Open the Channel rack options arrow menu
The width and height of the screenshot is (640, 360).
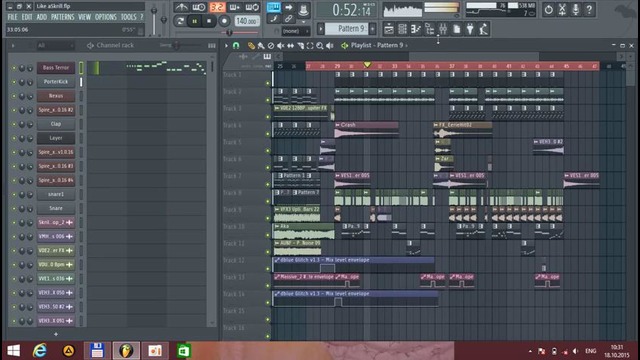(x=13, y=45)
